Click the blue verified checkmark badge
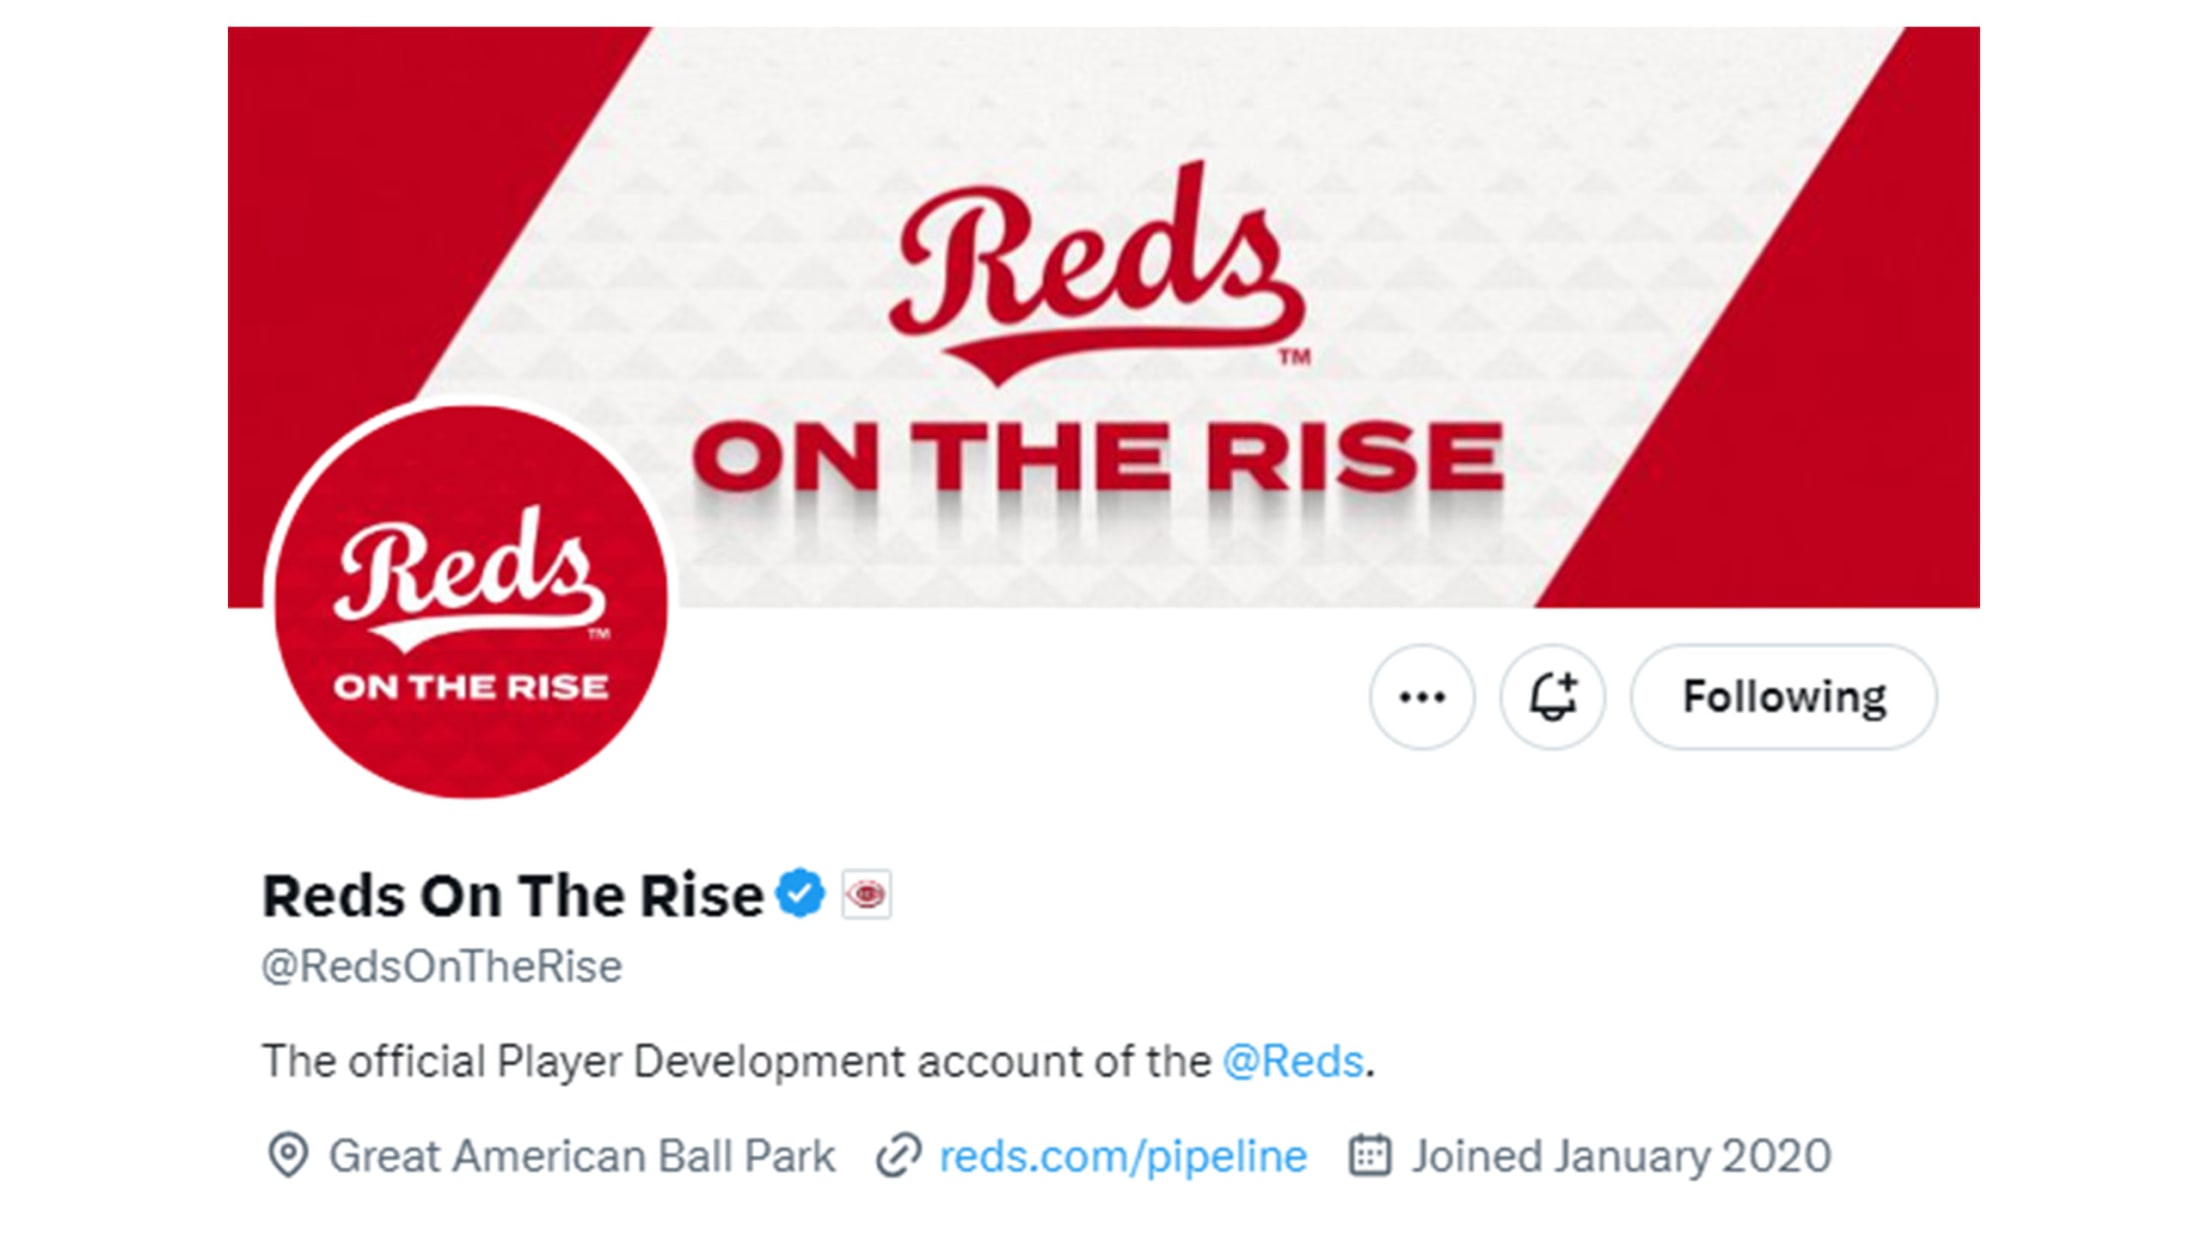Image resolution: width=2208 pixels, height=1242 pixels. 801,893
